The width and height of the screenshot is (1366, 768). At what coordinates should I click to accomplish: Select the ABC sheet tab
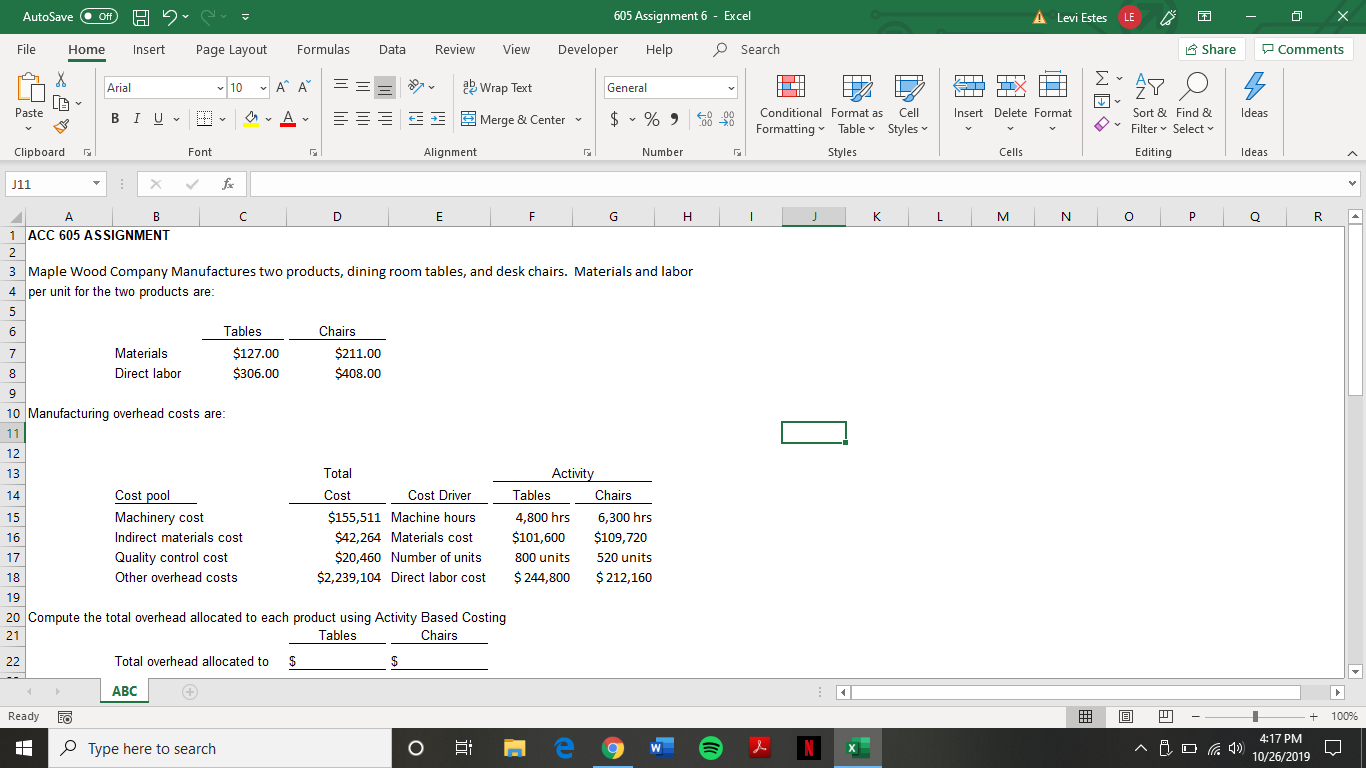pos(125,691)
